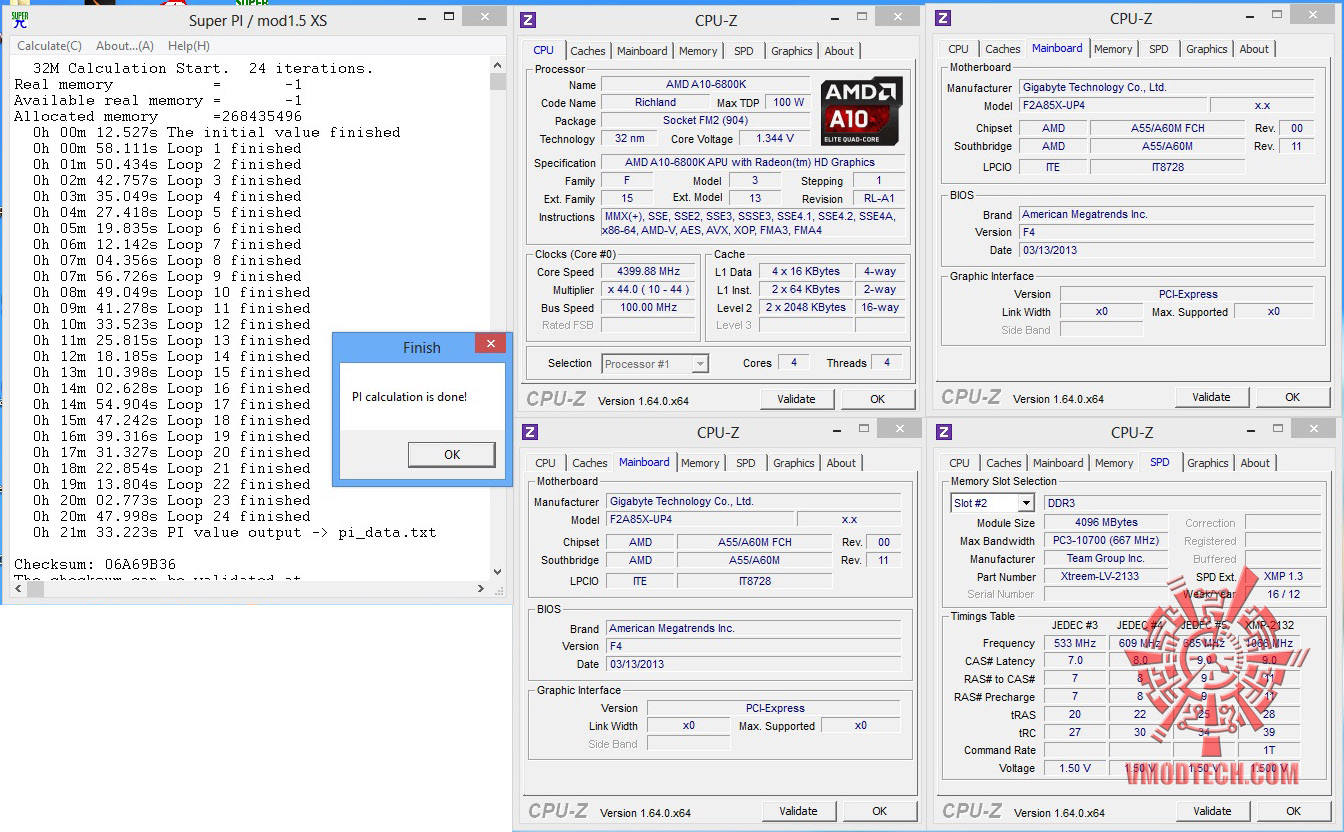
Task: Open the About...(A) menu in Super PI
Action: click(x=125, y=46)
